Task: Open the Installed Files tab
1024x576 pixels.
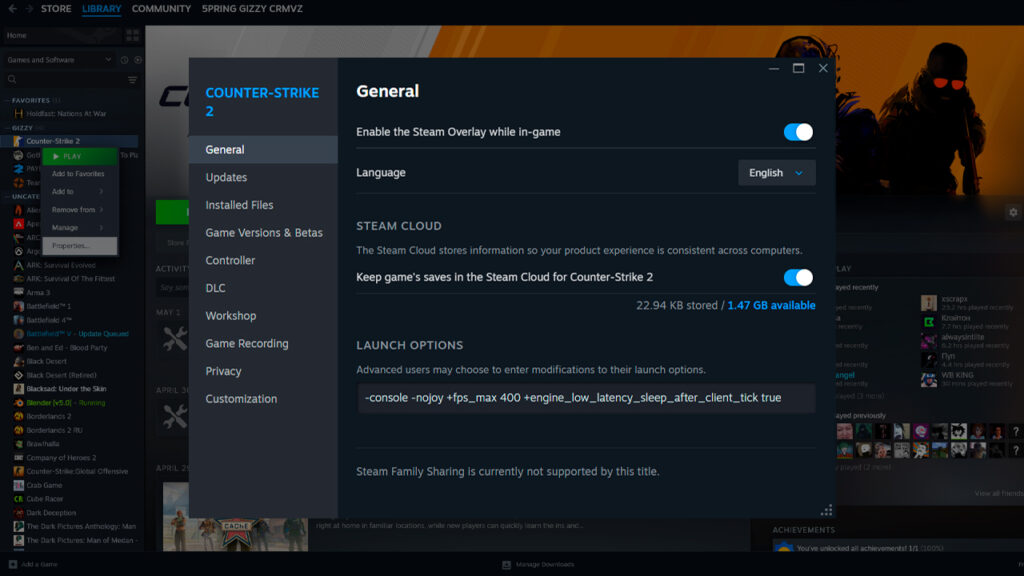Action: [x=263, y=205]
